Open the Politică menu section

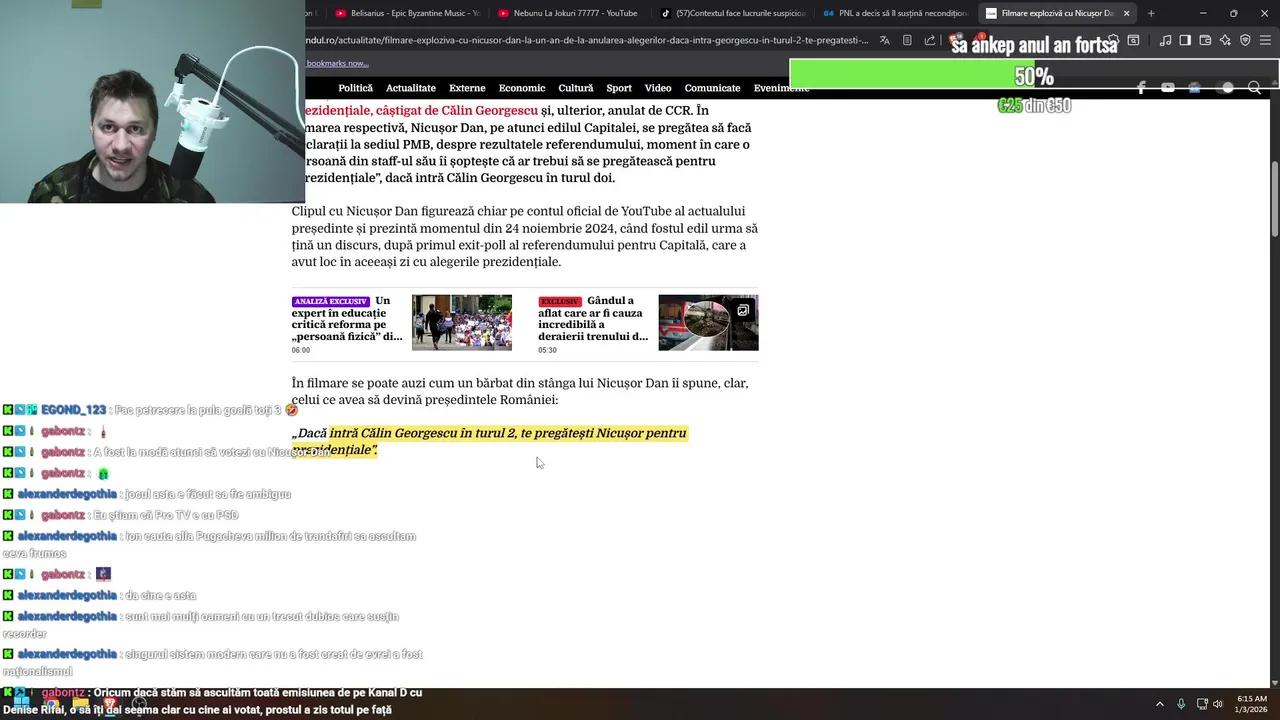(355, 88)
